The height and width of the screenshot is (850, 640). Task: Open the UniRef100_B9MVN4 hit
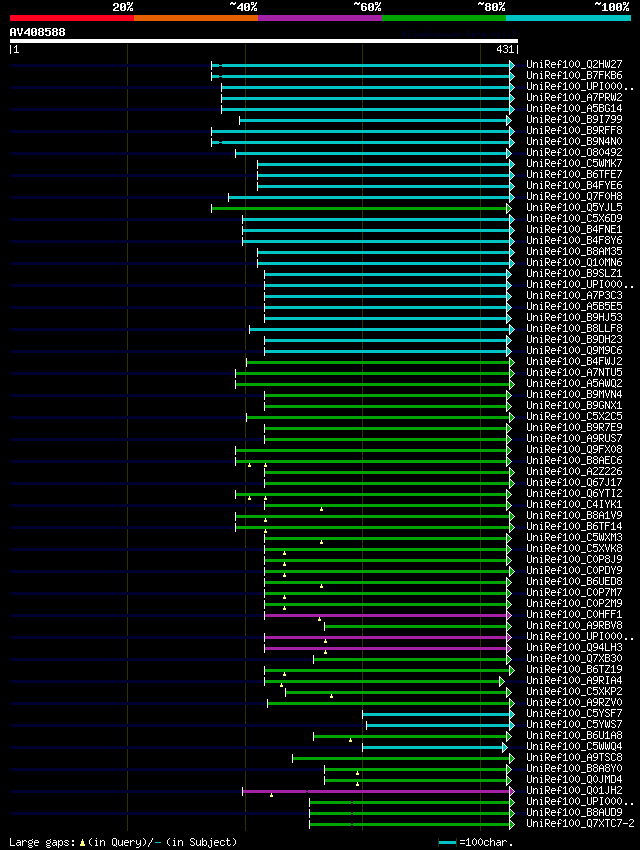click(574, 394)
